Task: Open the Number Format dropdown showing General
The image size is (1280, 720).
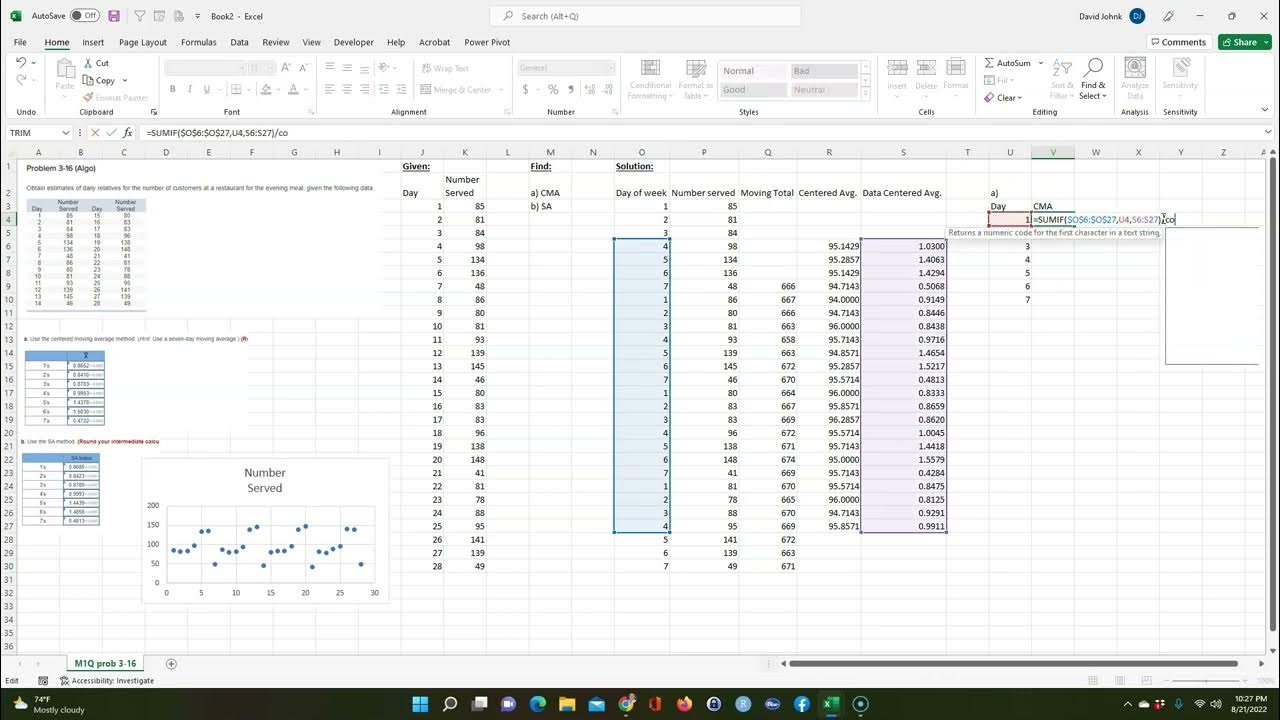Action: (610, 68)
